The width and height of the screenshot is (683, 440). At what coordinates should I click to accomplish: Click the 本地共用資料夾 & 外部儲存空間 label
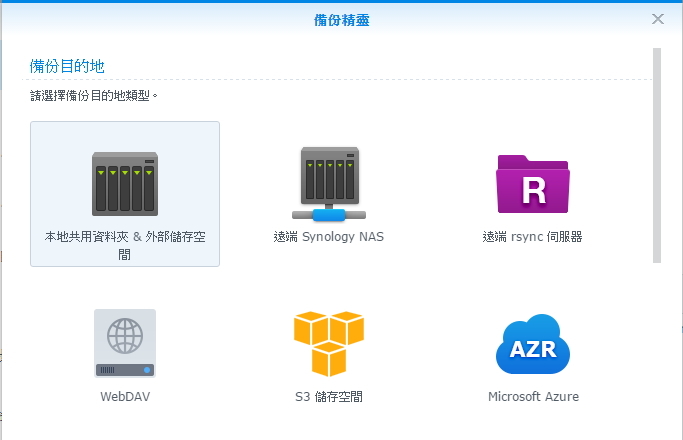[125, 245]
